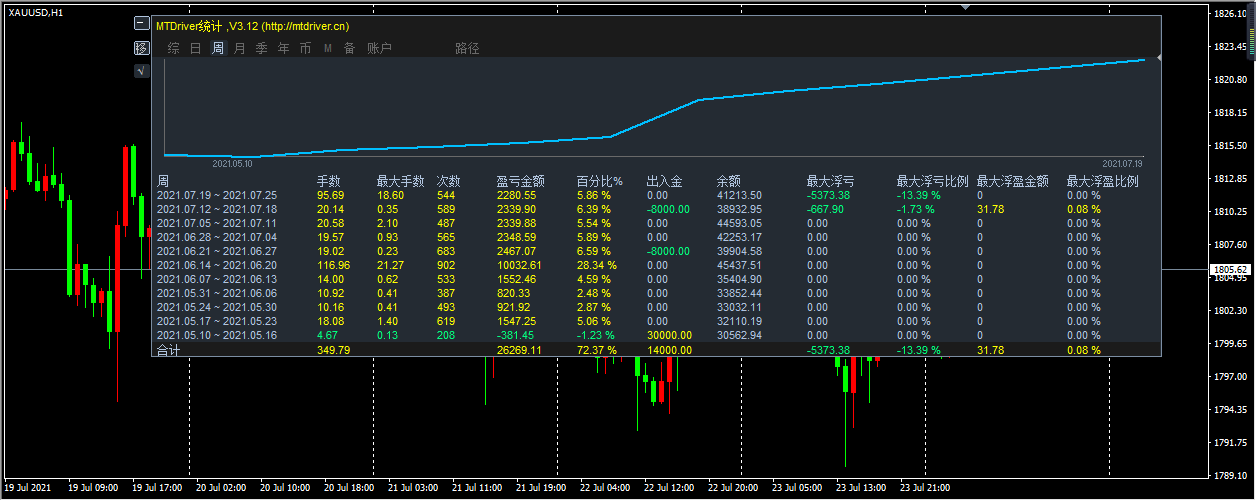The image size is (1256, 501).
Task: Select row 2021.06.21 ~ 2021.06.27
Action: tap(656, 250)
